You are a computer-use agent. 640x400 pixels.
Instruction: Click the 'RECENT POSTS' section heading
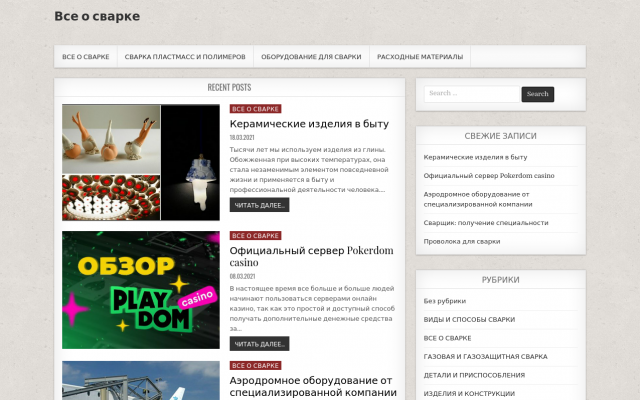pos(229,87)
